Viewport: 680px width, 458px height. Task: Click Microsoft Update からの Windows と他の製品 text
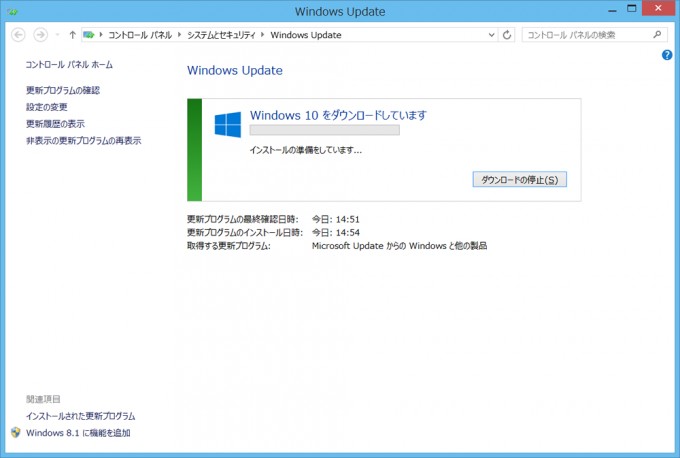399,246
